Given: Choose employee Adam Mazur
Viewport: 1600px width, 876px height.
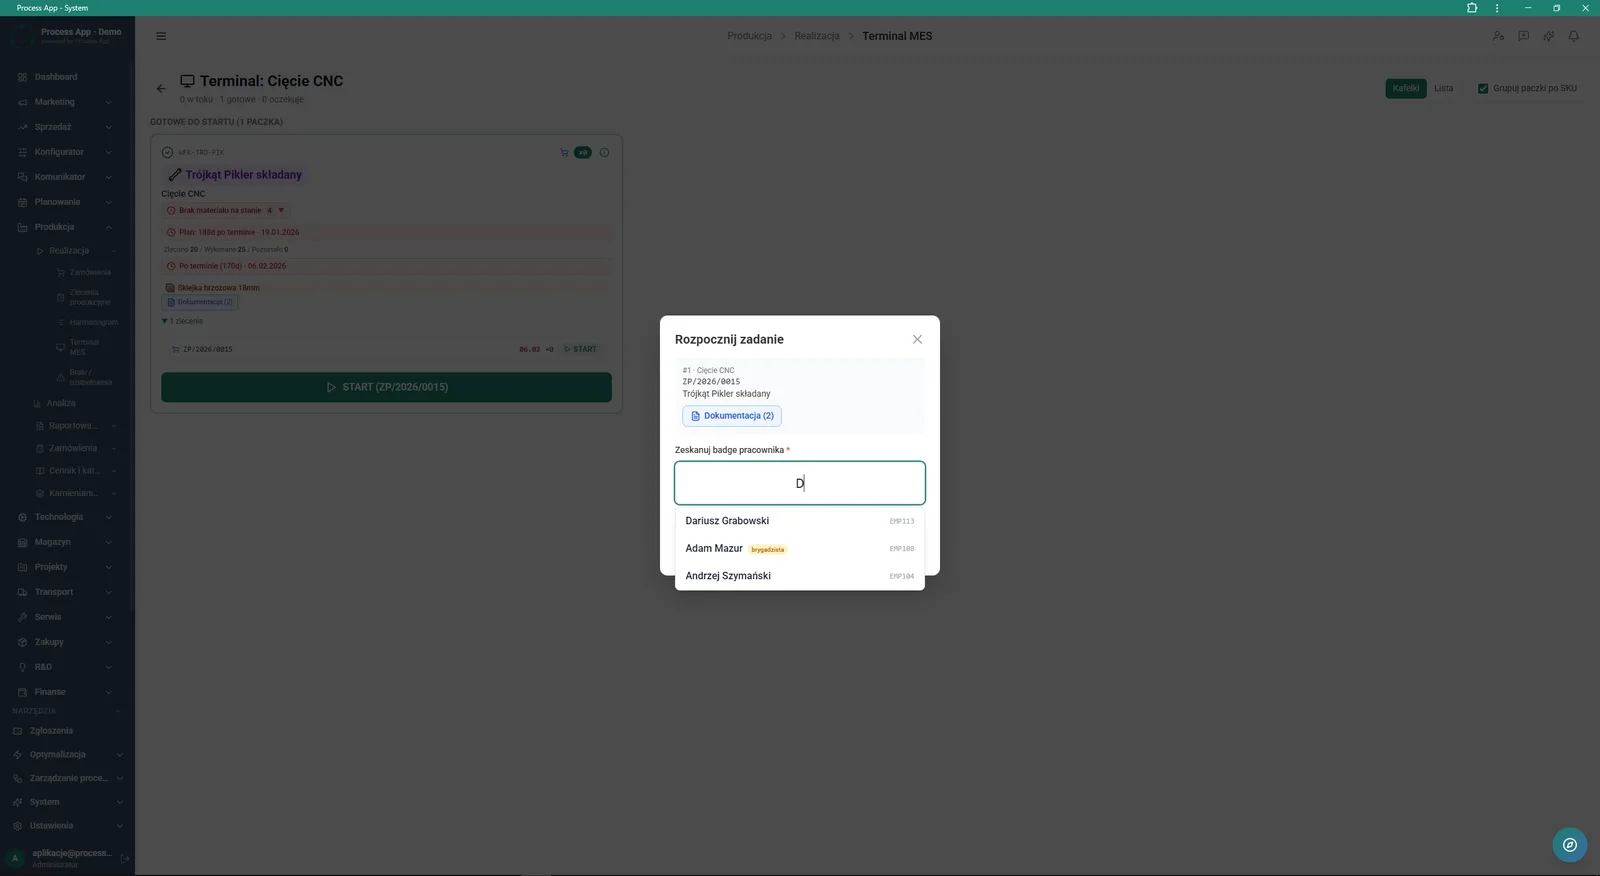Looking at the screenshot, I should point(800,549).
